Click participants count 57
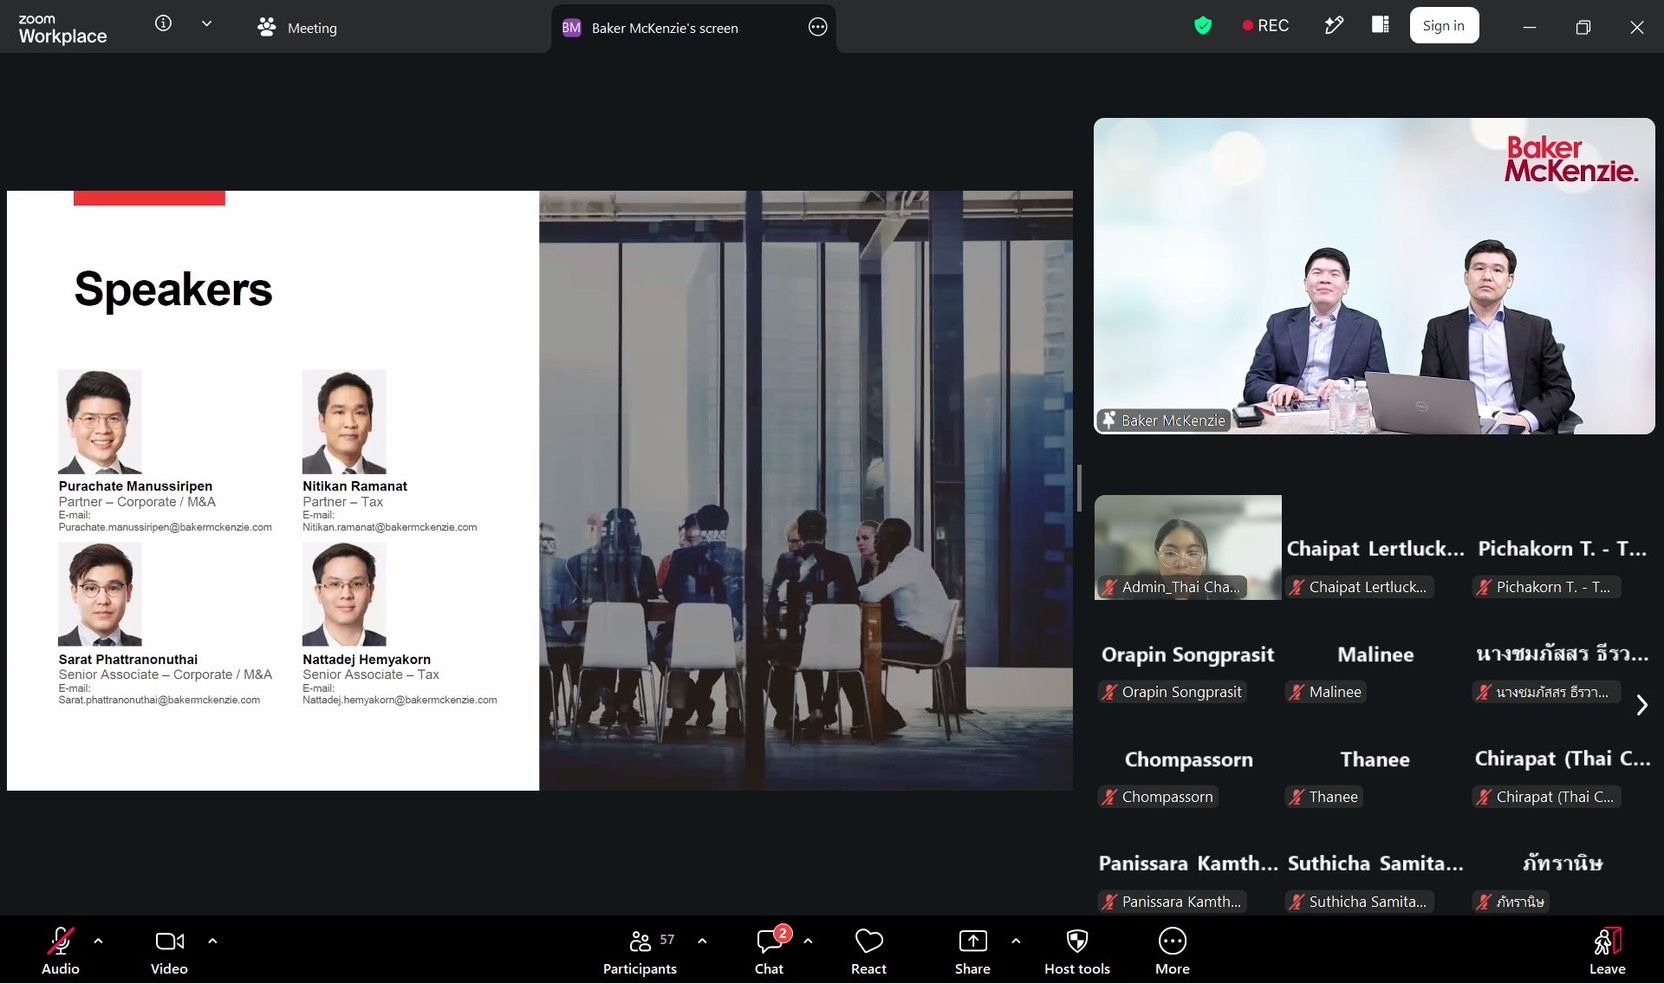This screenshot has height=984, width=1664. [x=667, y=940]
